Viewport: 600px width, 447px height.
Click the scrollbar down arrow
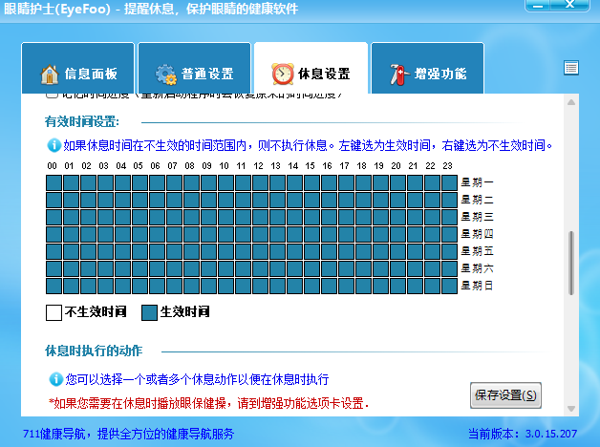click(x=572, y=410)
